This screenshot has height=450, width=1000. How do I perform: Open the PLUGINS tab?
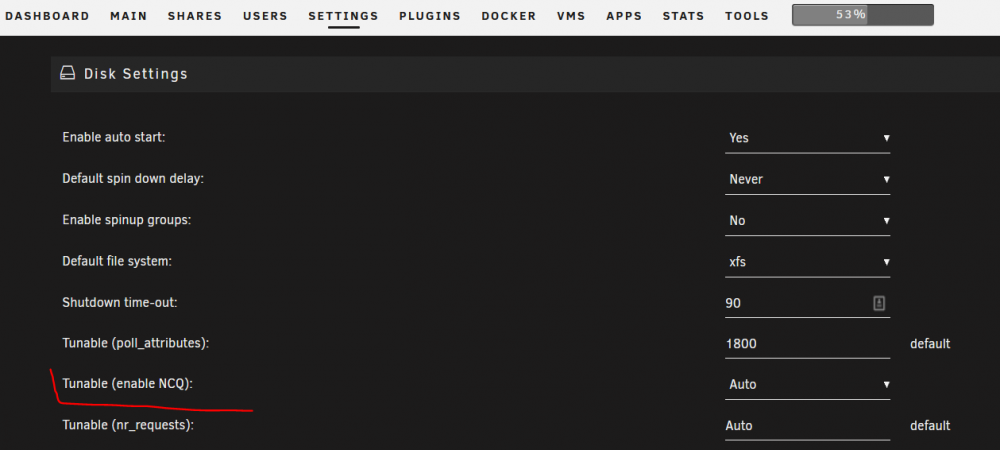tap(430, 17)
